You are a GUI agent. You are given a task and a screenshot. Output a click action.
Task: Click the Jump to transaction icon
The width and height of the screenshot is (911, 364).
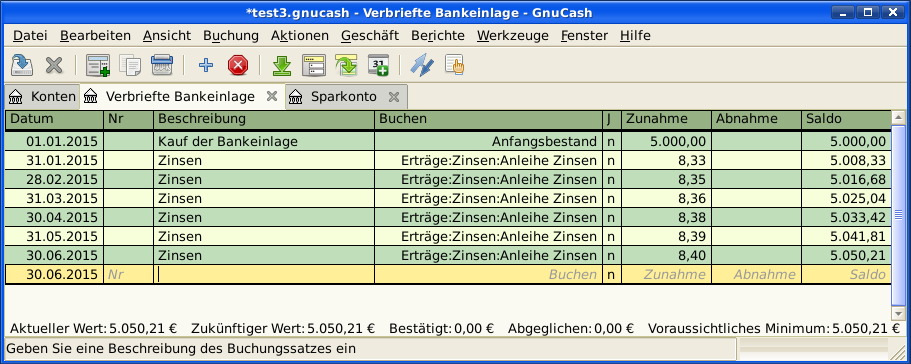[x=346, y=65]
